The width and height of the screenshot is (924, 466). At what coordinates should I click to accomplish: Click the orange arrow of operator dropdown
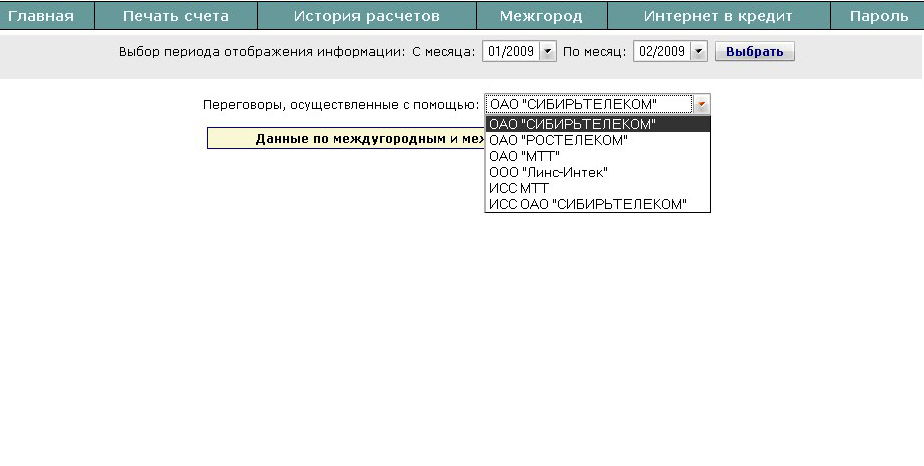pos(702,104)
